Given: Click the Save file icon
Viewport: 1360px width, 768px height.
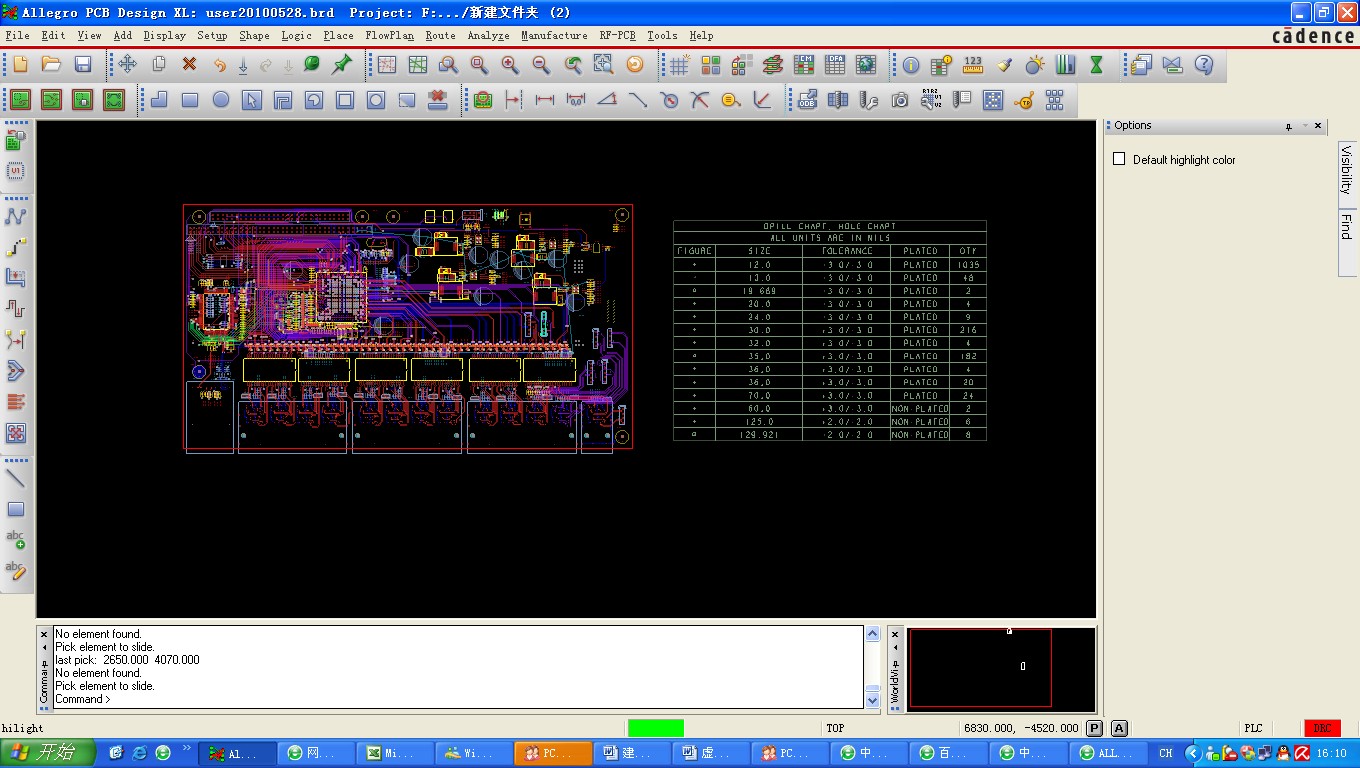Looking at the screenshot, I should 83,65.
